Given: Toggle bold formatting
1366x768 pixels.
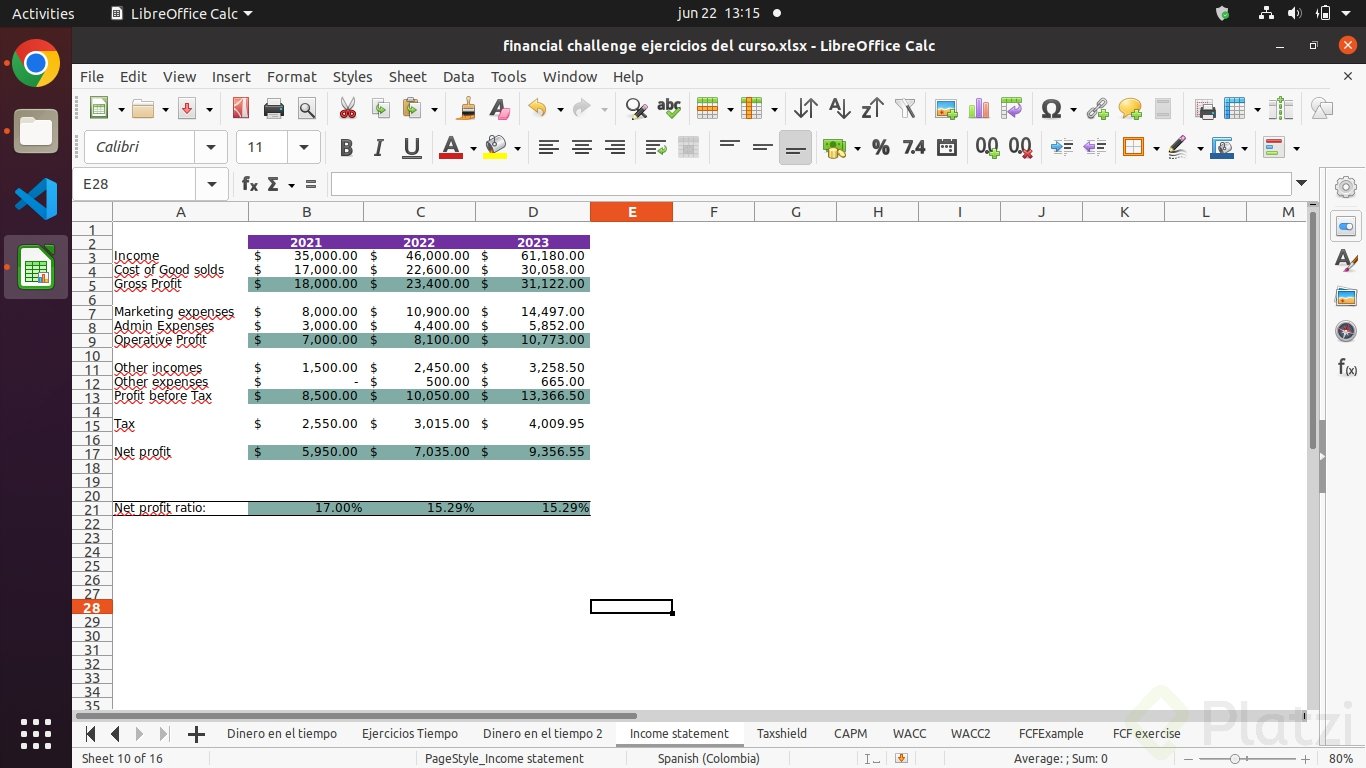Looking at the screenshot, I should pos(346,147).
